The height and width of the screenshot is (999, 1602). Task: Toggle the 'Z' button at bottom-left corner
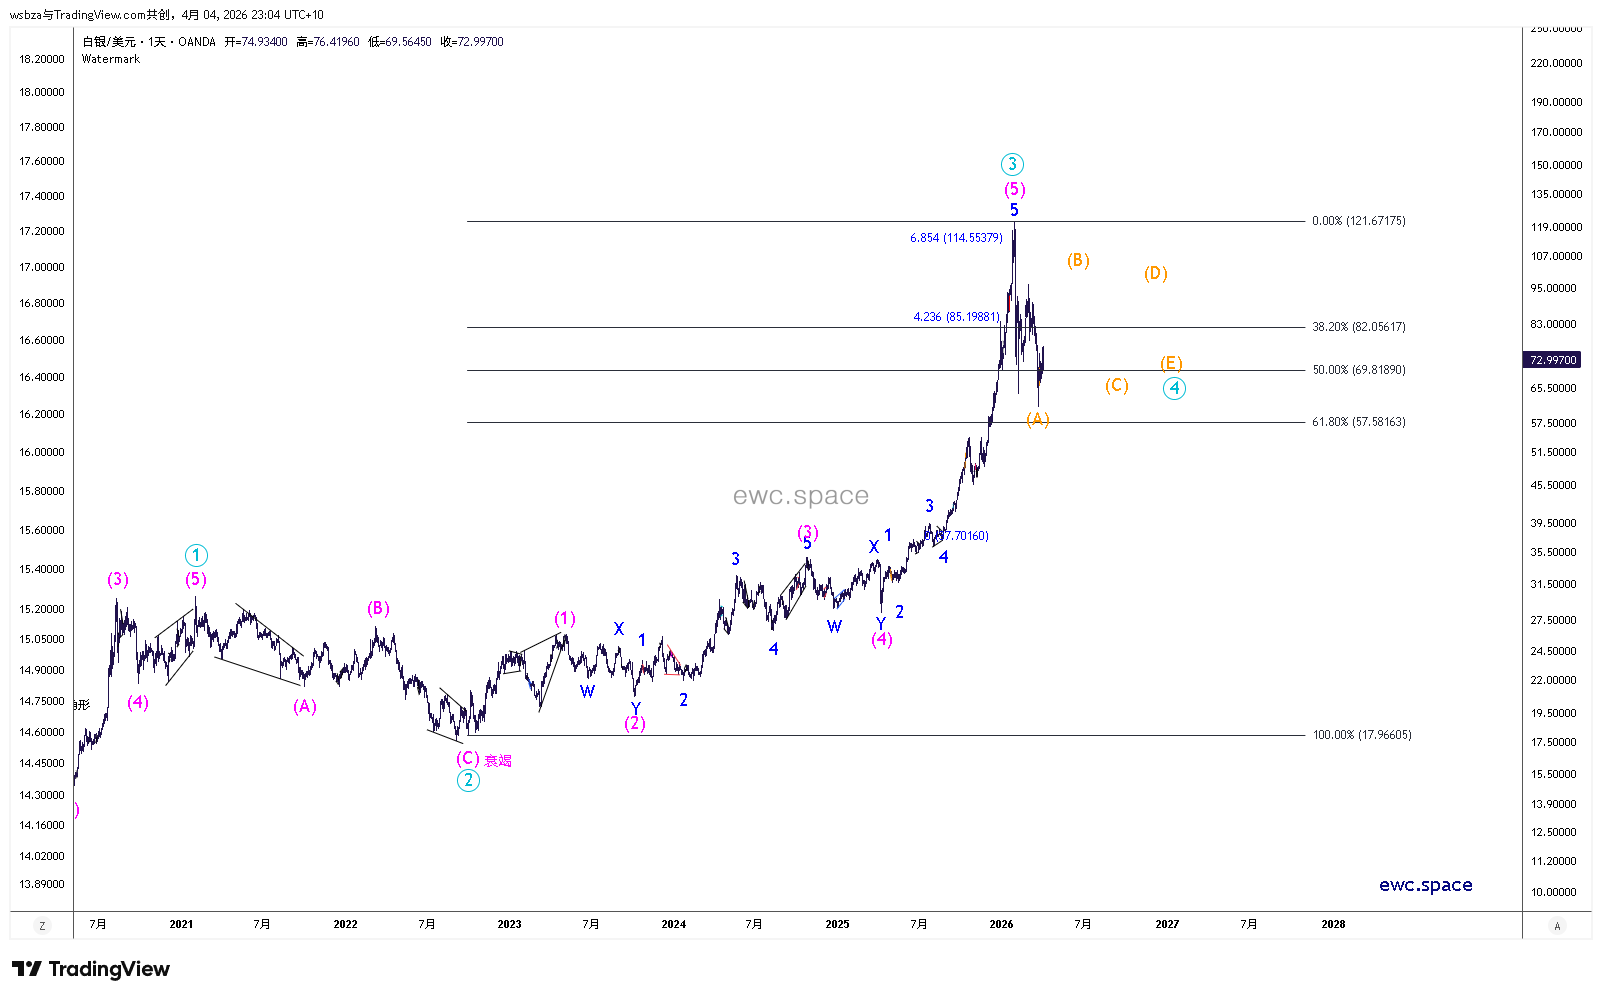42,926
